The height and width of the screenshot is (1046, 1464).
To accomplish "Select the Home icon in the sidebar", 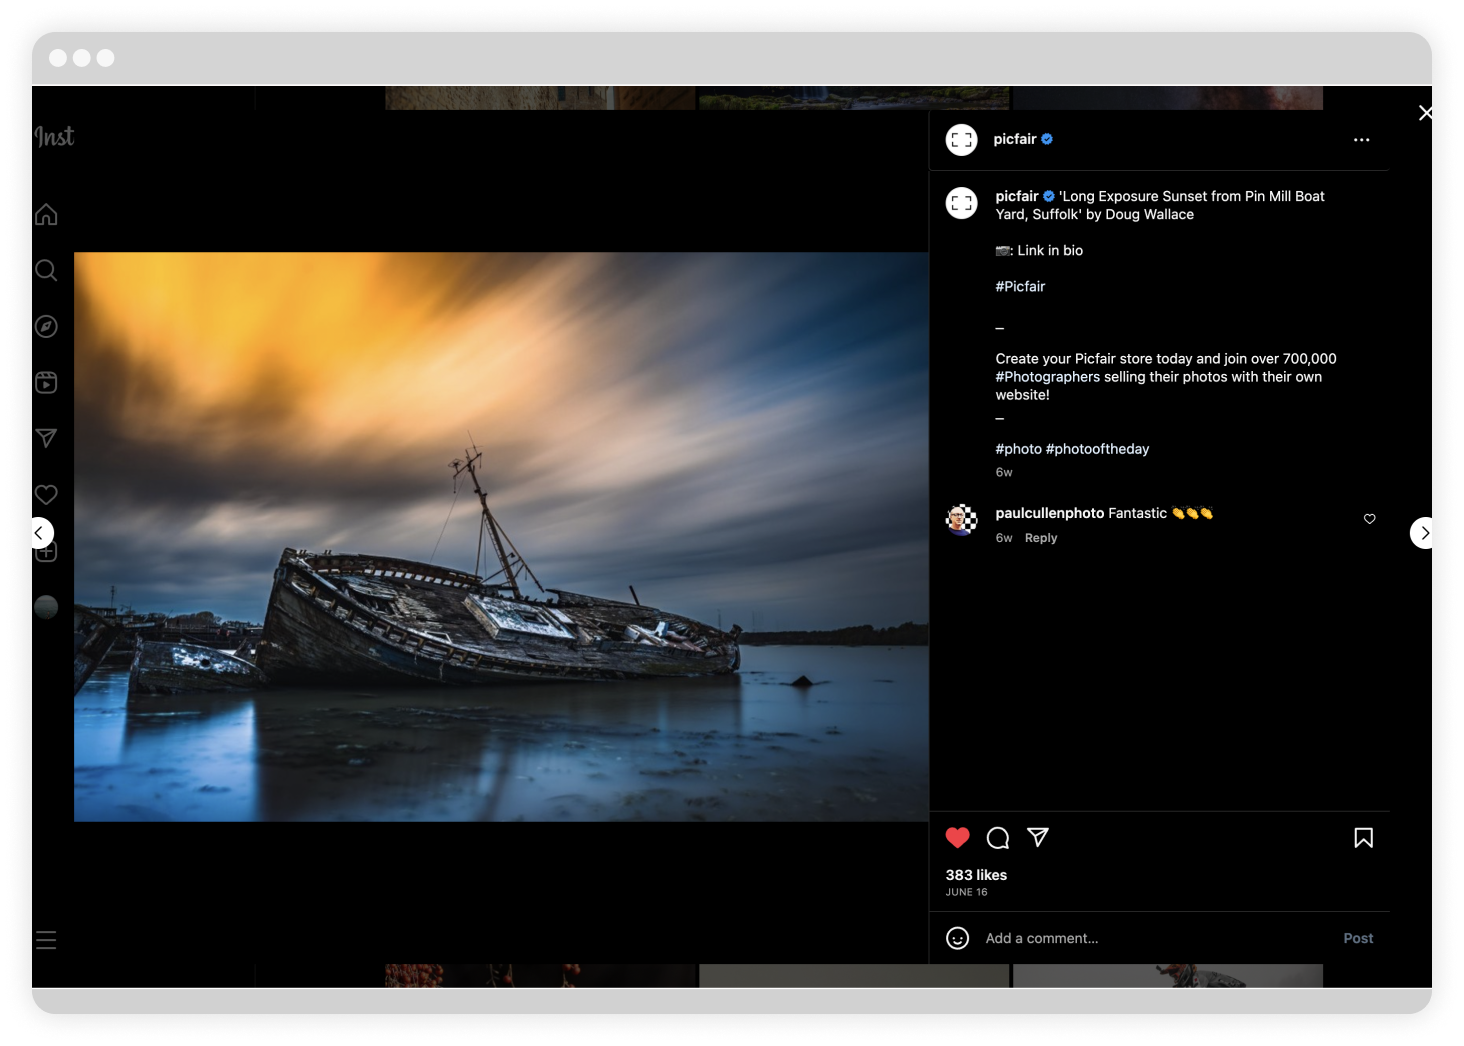I will click(46, 214).
